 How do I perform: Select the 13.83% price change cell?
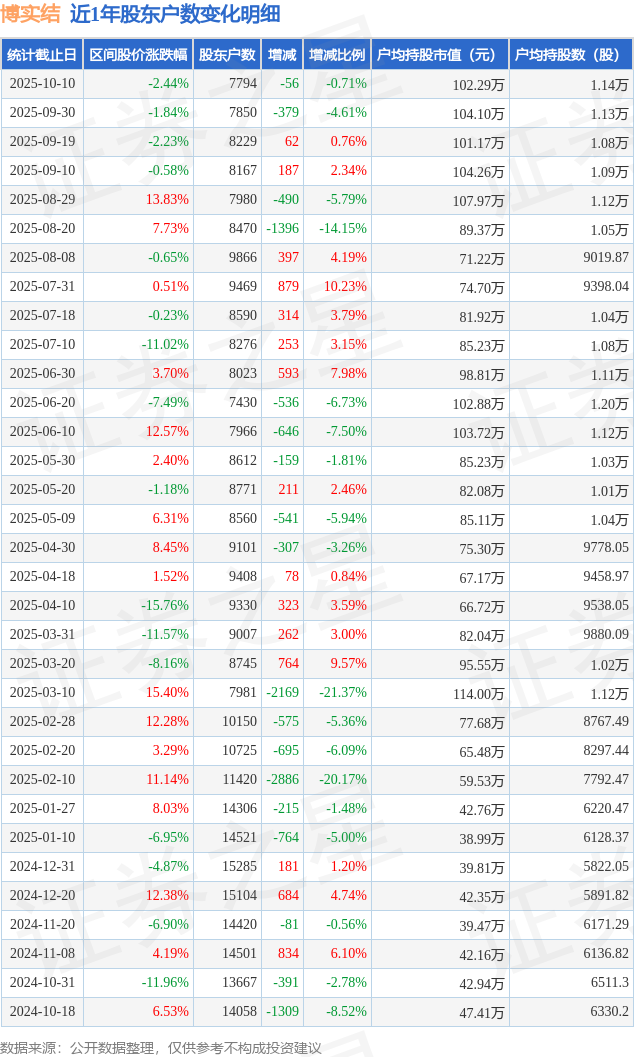tap(167, 200)
